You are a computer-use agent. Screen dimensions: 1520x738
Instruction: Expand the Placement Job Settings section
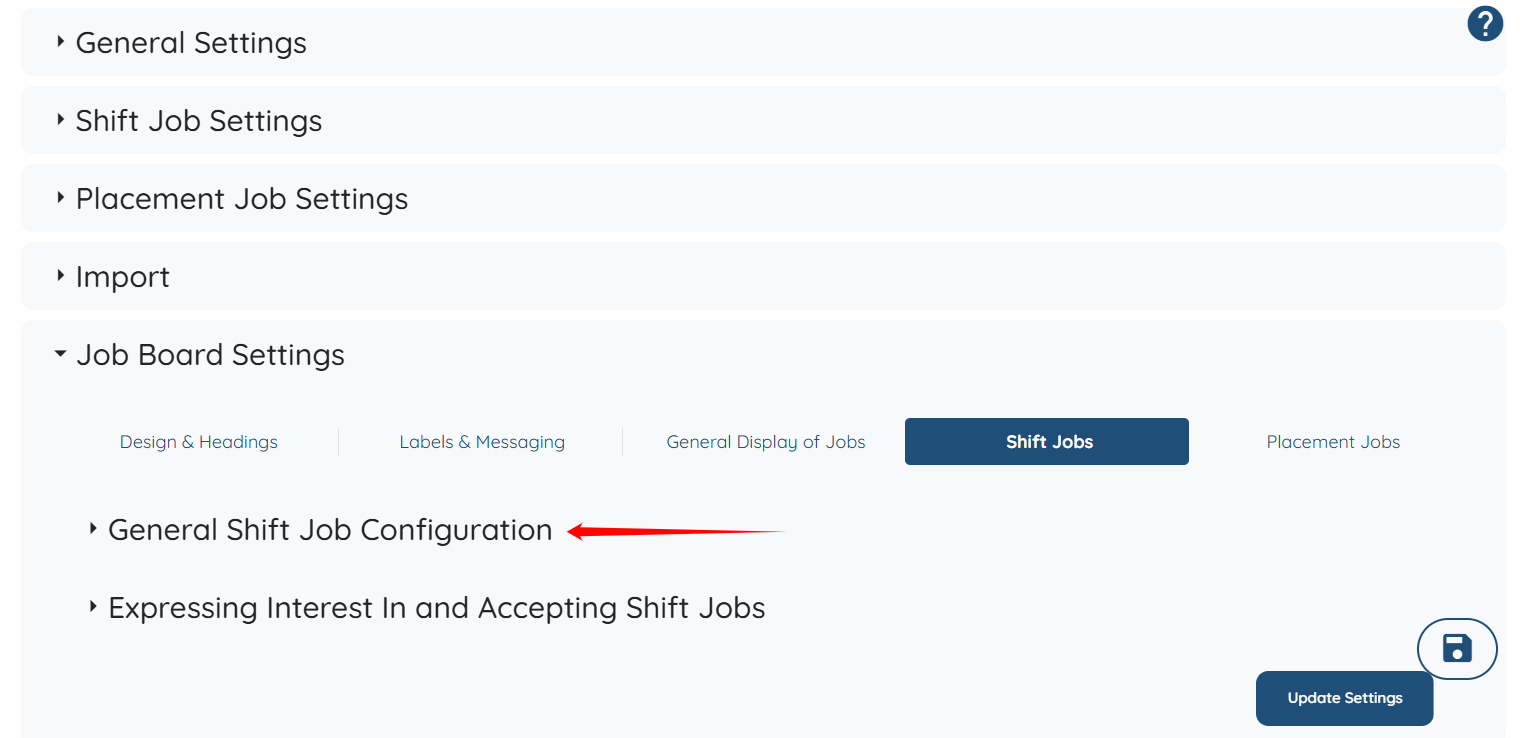coord(242,199)
